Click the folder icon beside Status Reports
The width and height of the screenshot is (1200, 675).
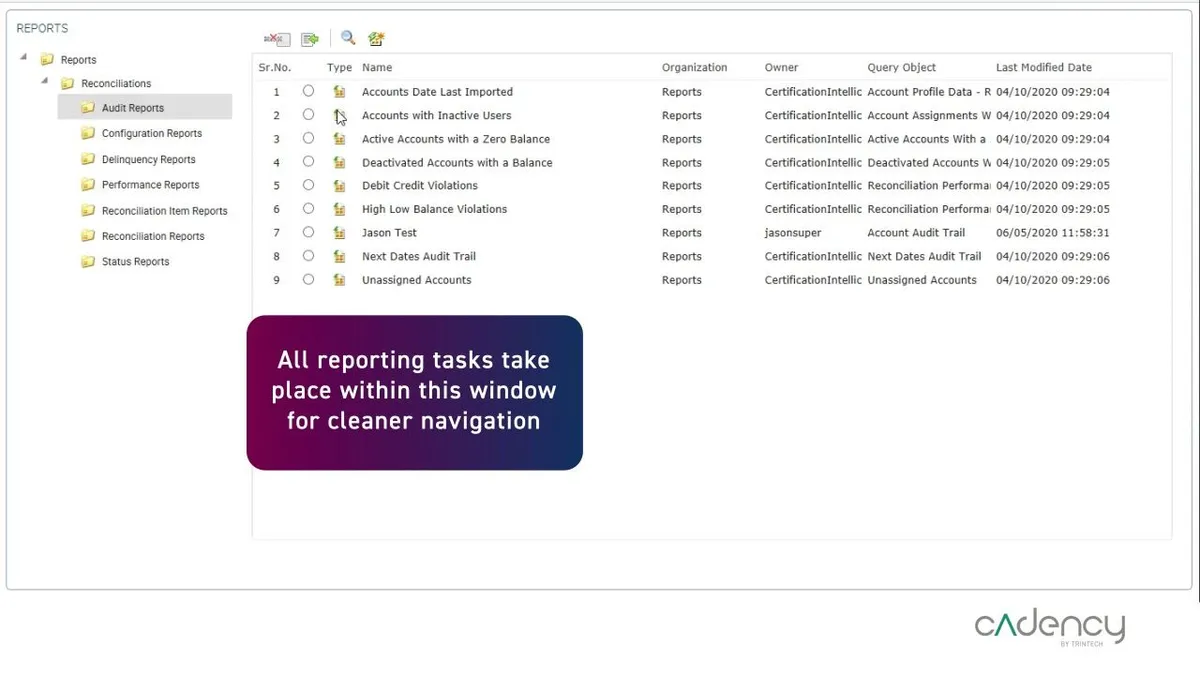(88, 262)
